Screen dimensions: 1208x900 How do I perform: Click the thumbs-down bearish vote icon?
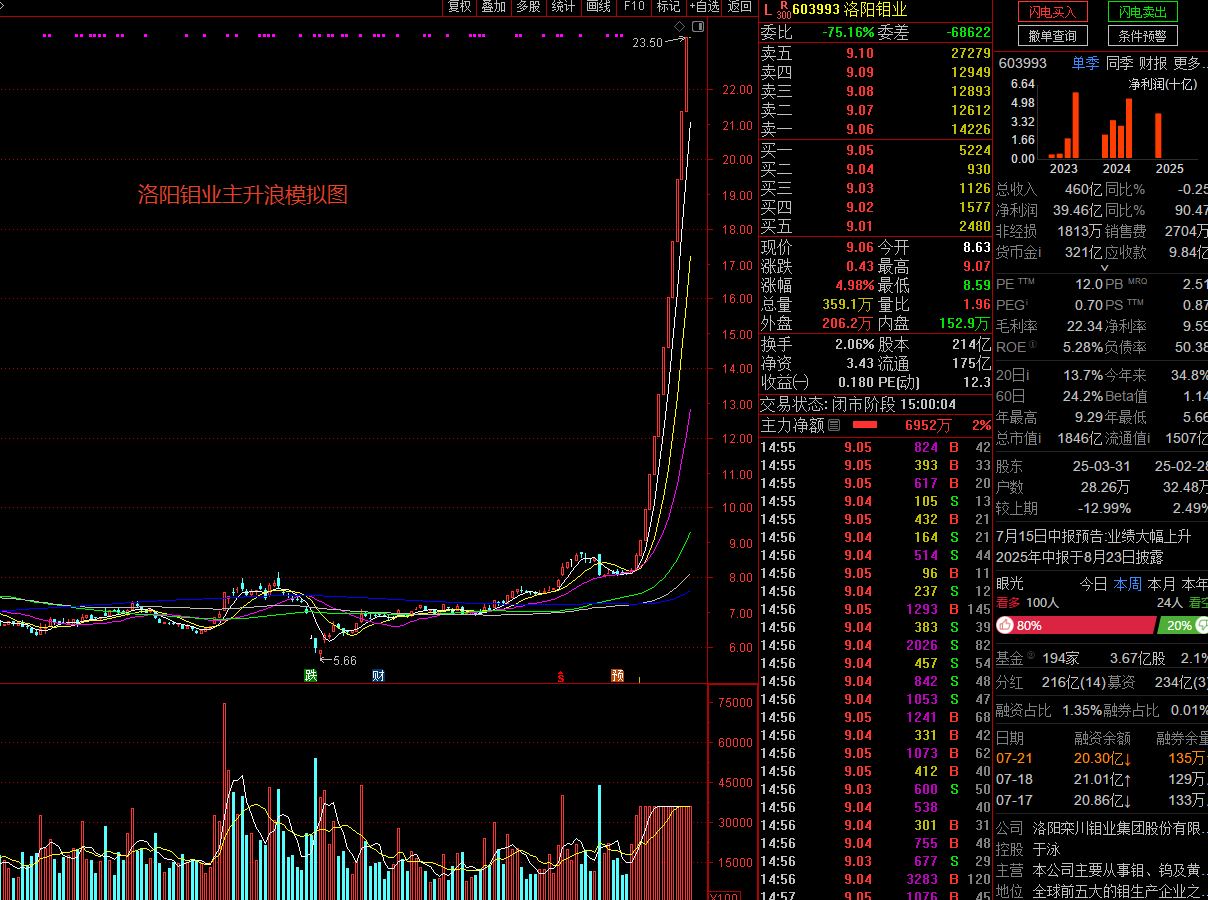click(x=1201, y=625)
